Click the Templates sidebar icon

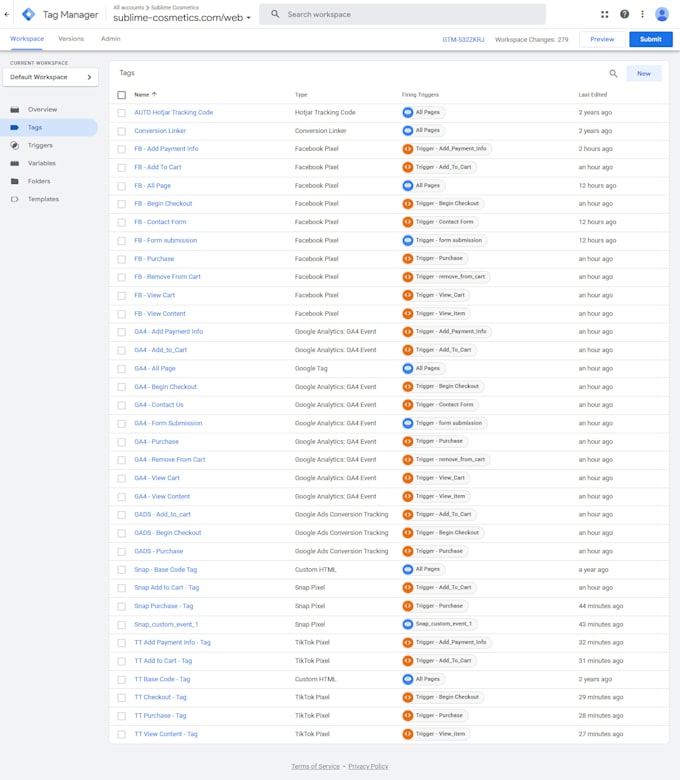[15, 199]
